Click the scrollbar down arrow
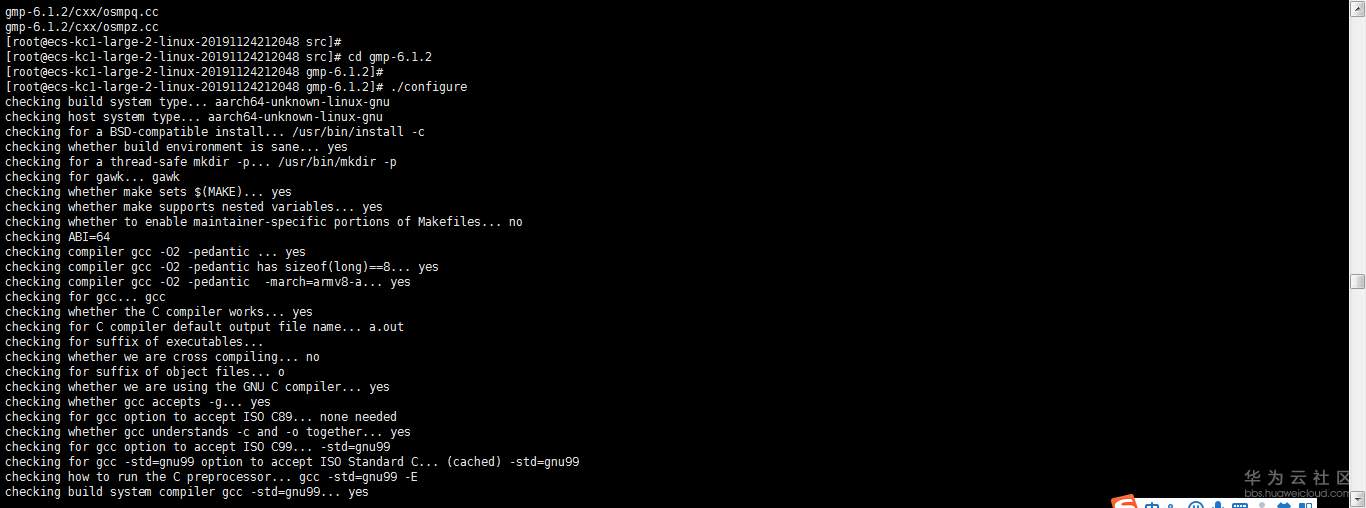Image resolution: width=1366 pixels, height=508 pixels. (1357, 500)
